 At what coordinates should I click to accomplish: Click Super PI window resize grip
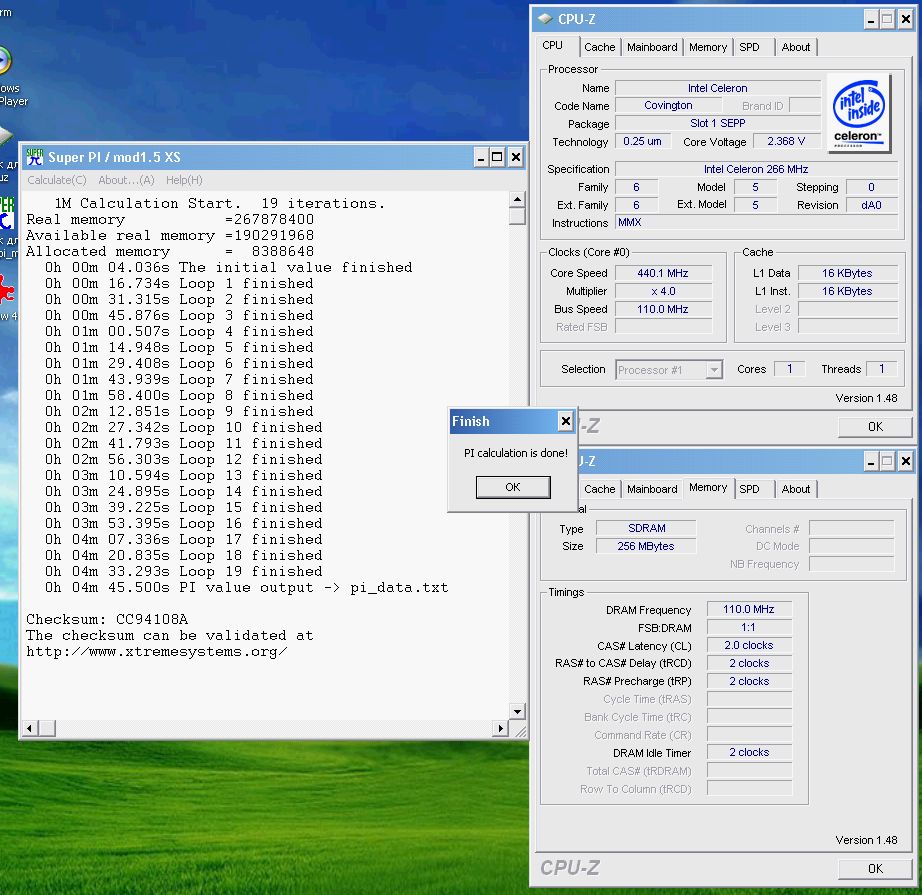[x=520, y=731]
